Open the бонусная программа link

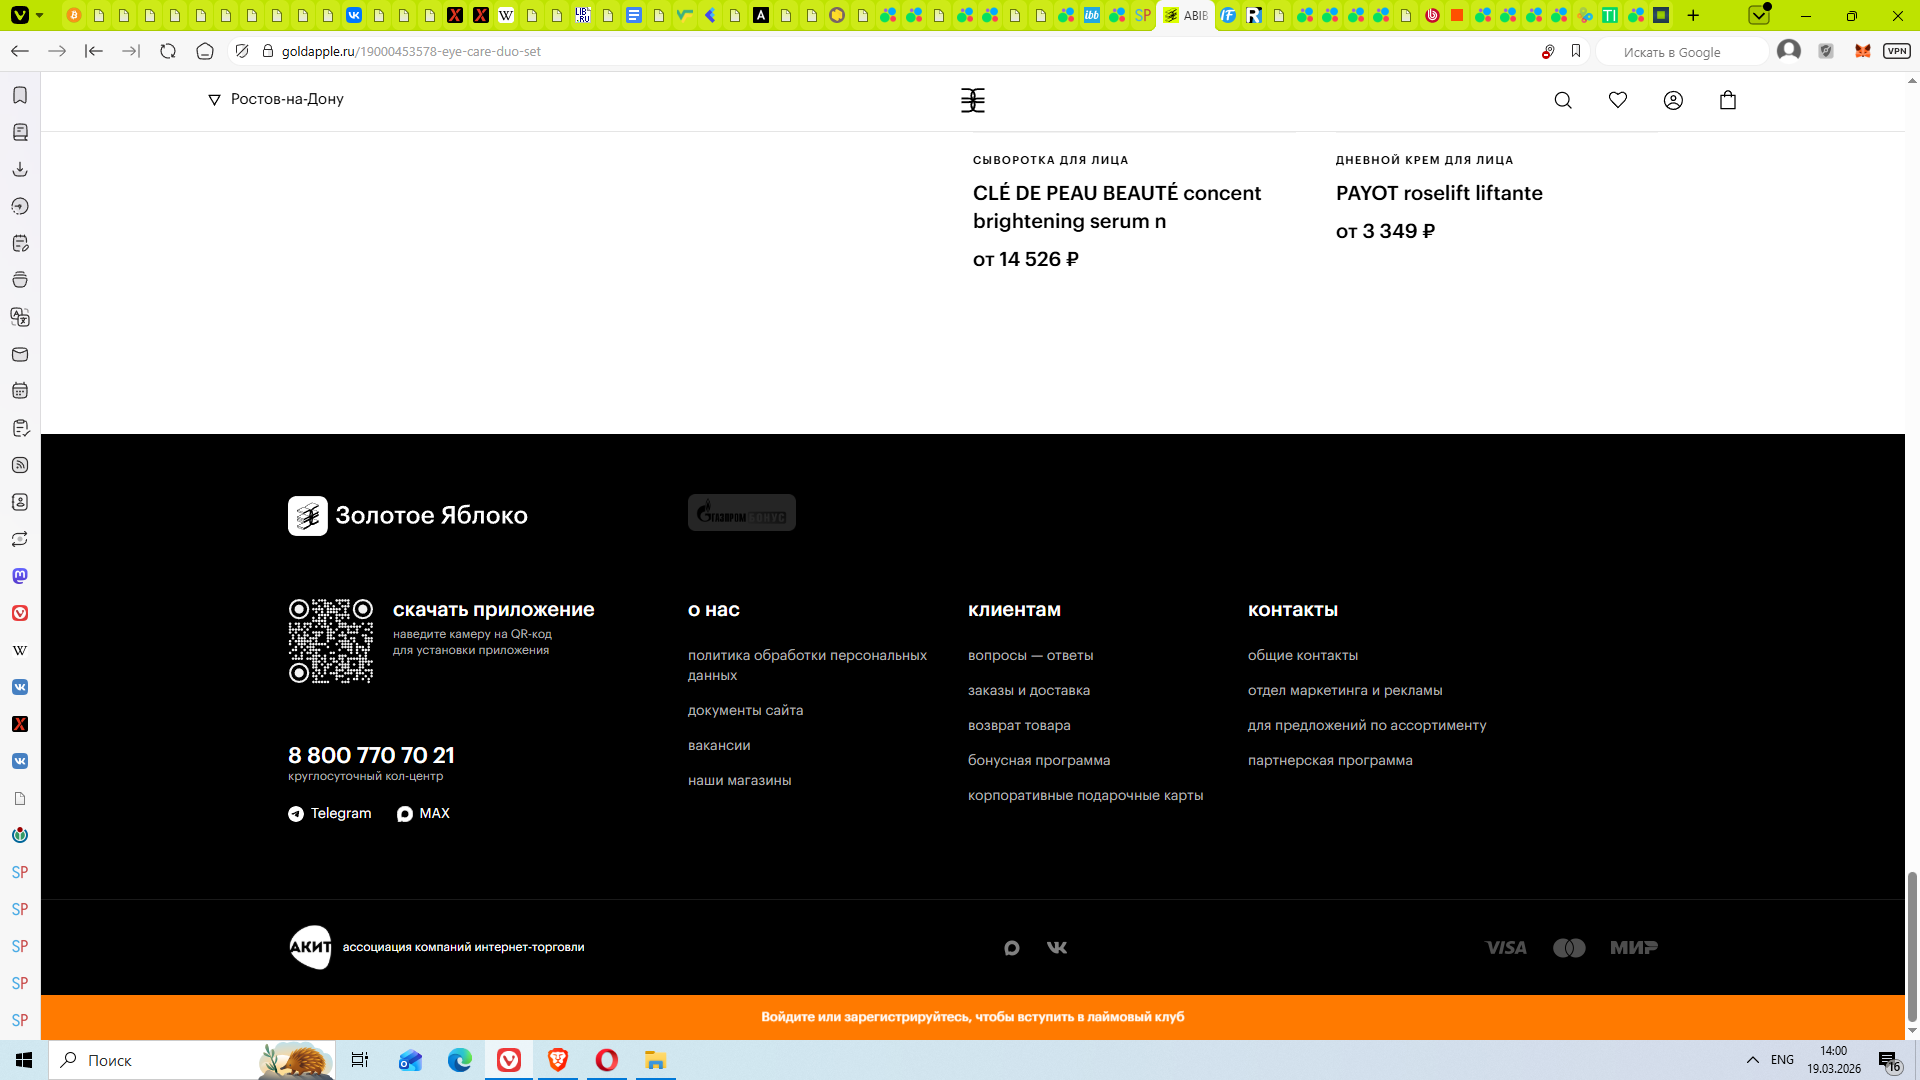[1038, 760]
